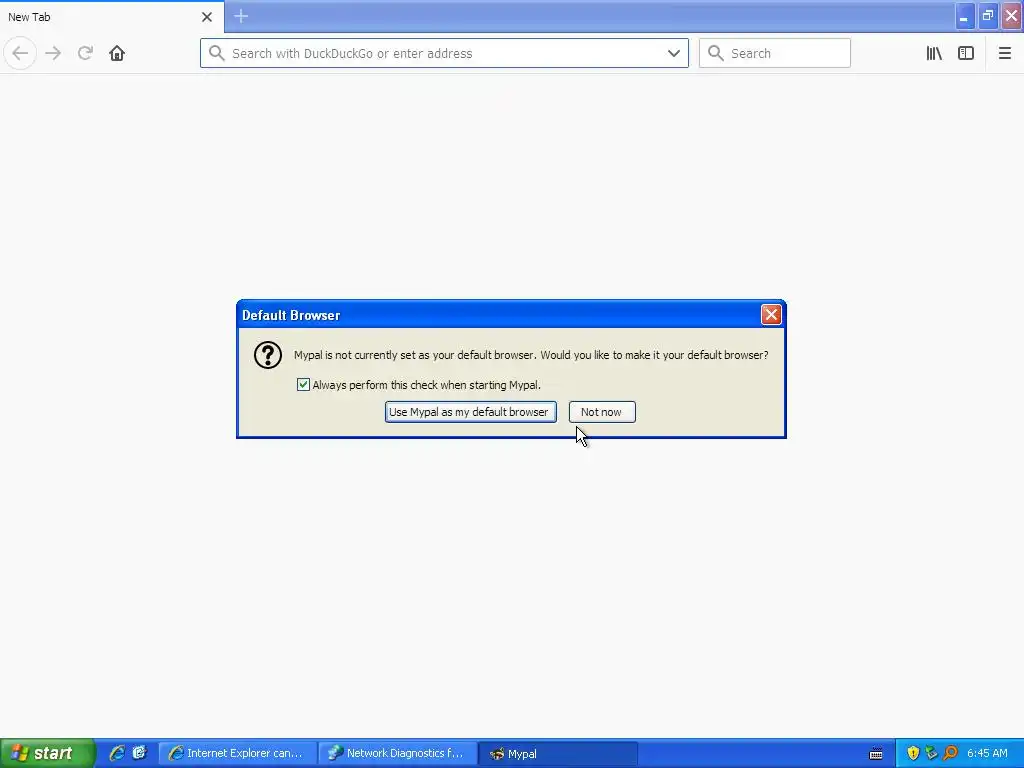Screen dimensions: 1024x768
Task: Click the address bar search magnifier icon
Action: click(216, 53)
